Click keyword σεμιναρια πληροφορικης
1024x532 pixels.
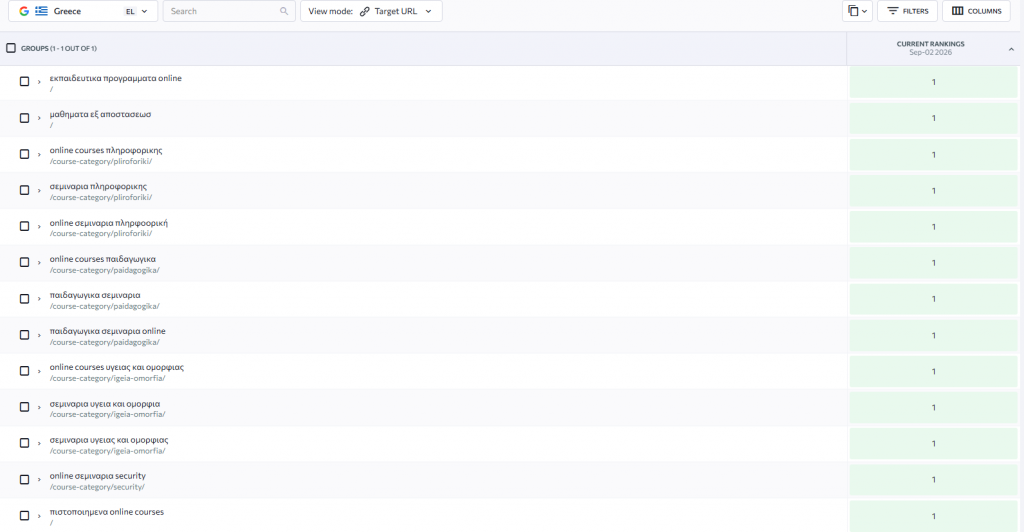click(x=98, y=187)
